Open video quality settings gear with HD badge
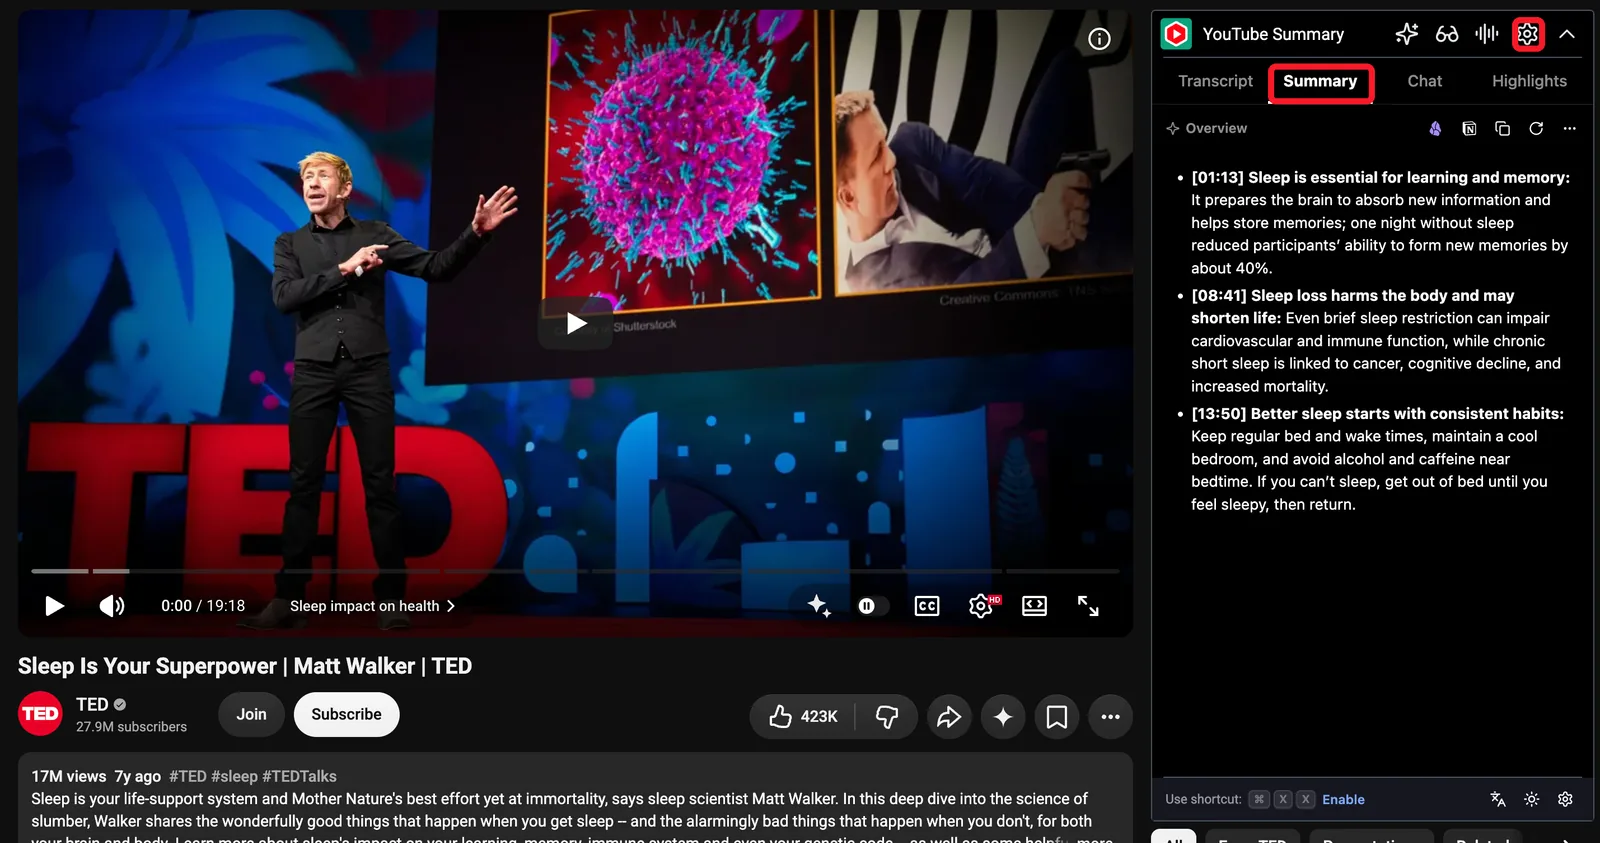1600x843 pixels. [982, 606]
